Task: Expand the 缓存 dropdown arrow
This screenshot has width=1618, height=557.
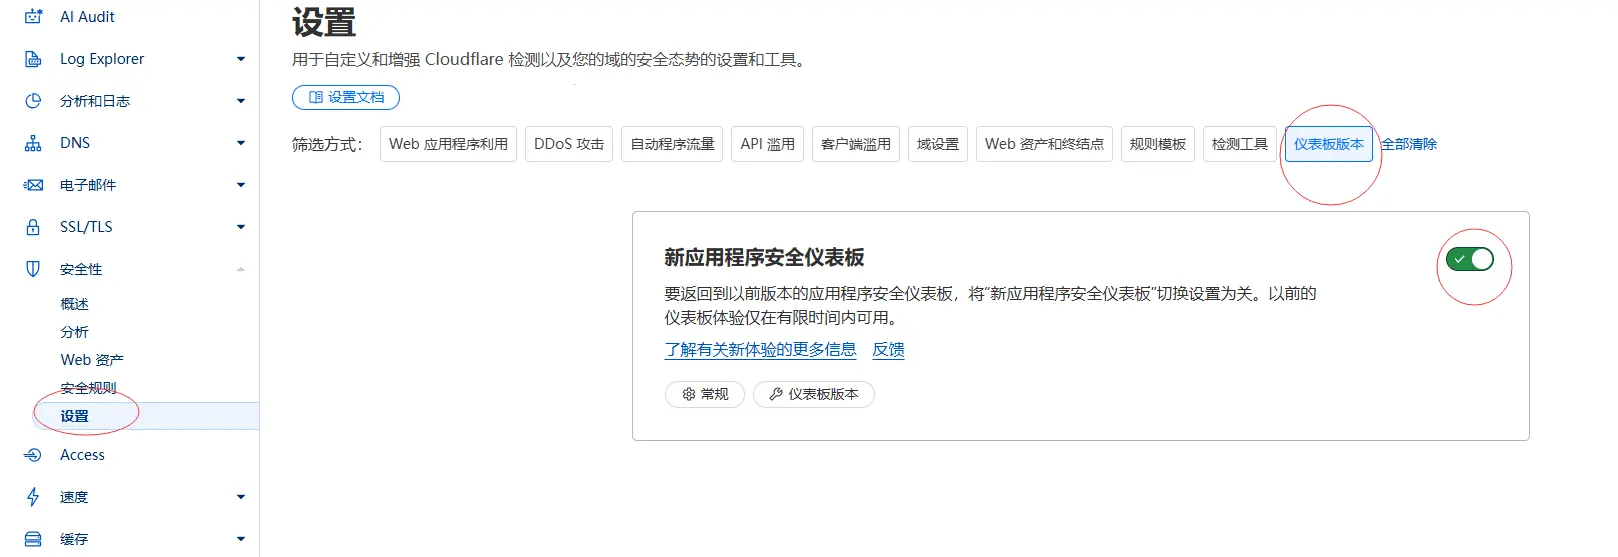Action: (x=241, y=539)
